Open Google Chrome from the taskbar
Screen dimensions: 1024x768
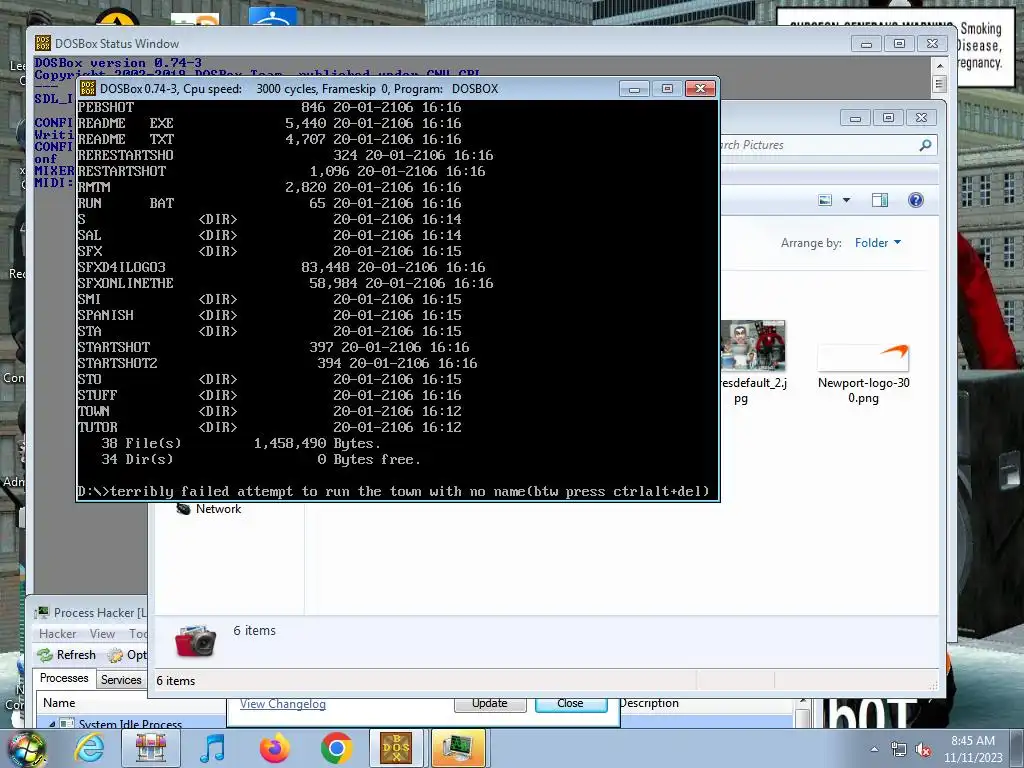[x=336, y=748]
